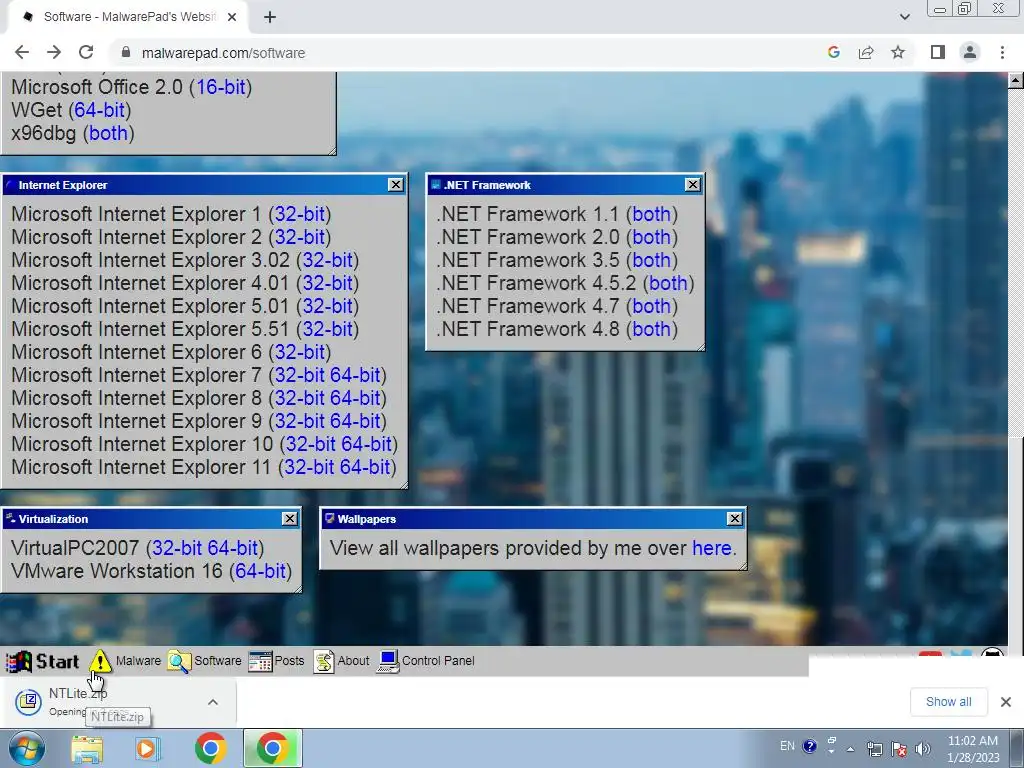Click Show all downloads
Image resolution: width=1024 pixels, height=768 pixels.
(948, 702)
